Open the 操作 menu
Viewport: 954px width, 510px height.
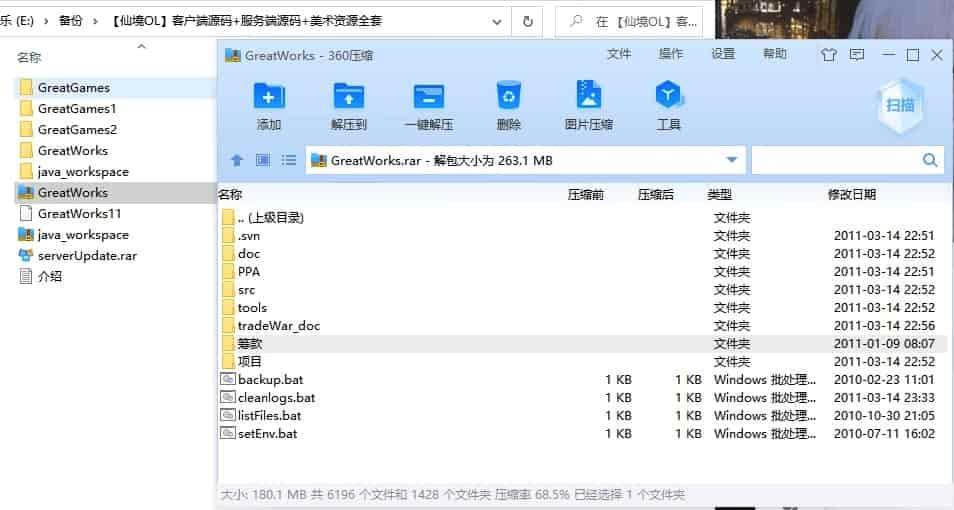point(670,54)
